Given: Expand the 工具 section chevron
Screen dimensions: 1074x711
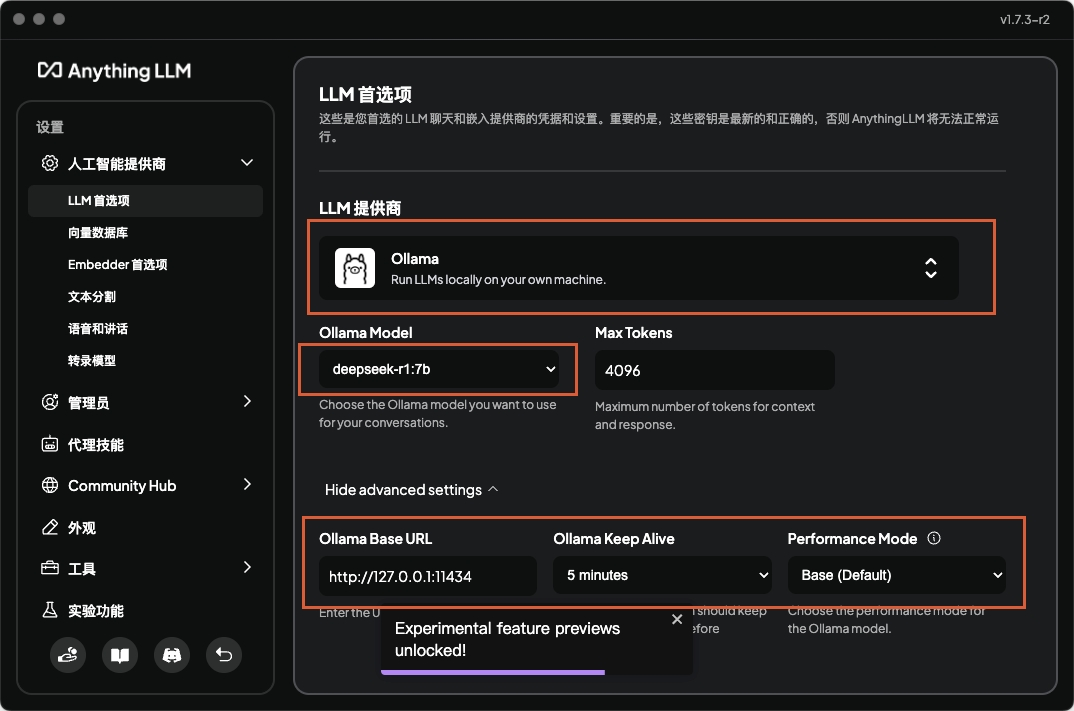Looking at the screenshot, I should tap(247, 567).
